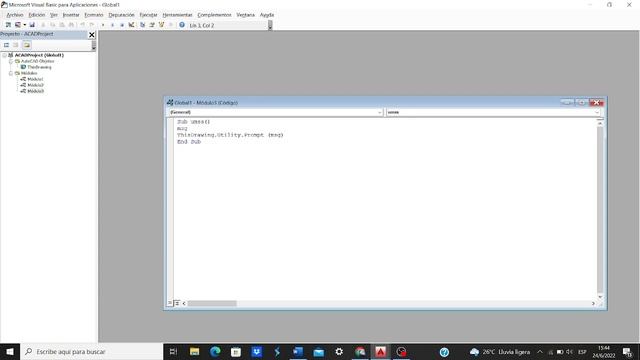
Task: Open the Insert object dropdown arrow
Action: click(24, 25)
